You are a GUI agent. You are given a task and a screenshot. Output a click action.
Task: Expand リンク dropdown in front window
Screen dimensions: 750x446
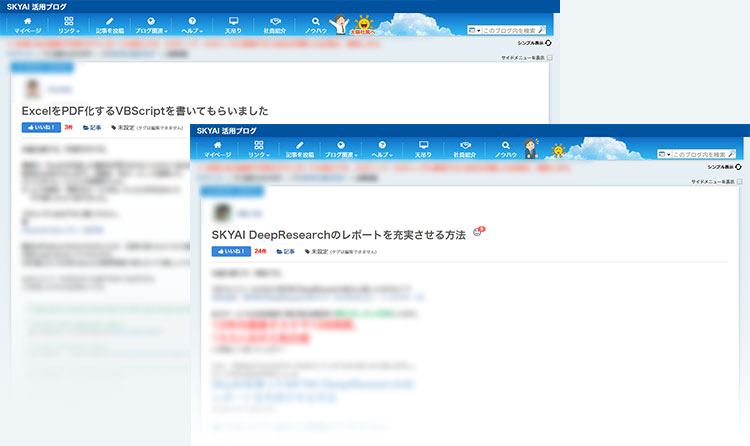(258, 150)
